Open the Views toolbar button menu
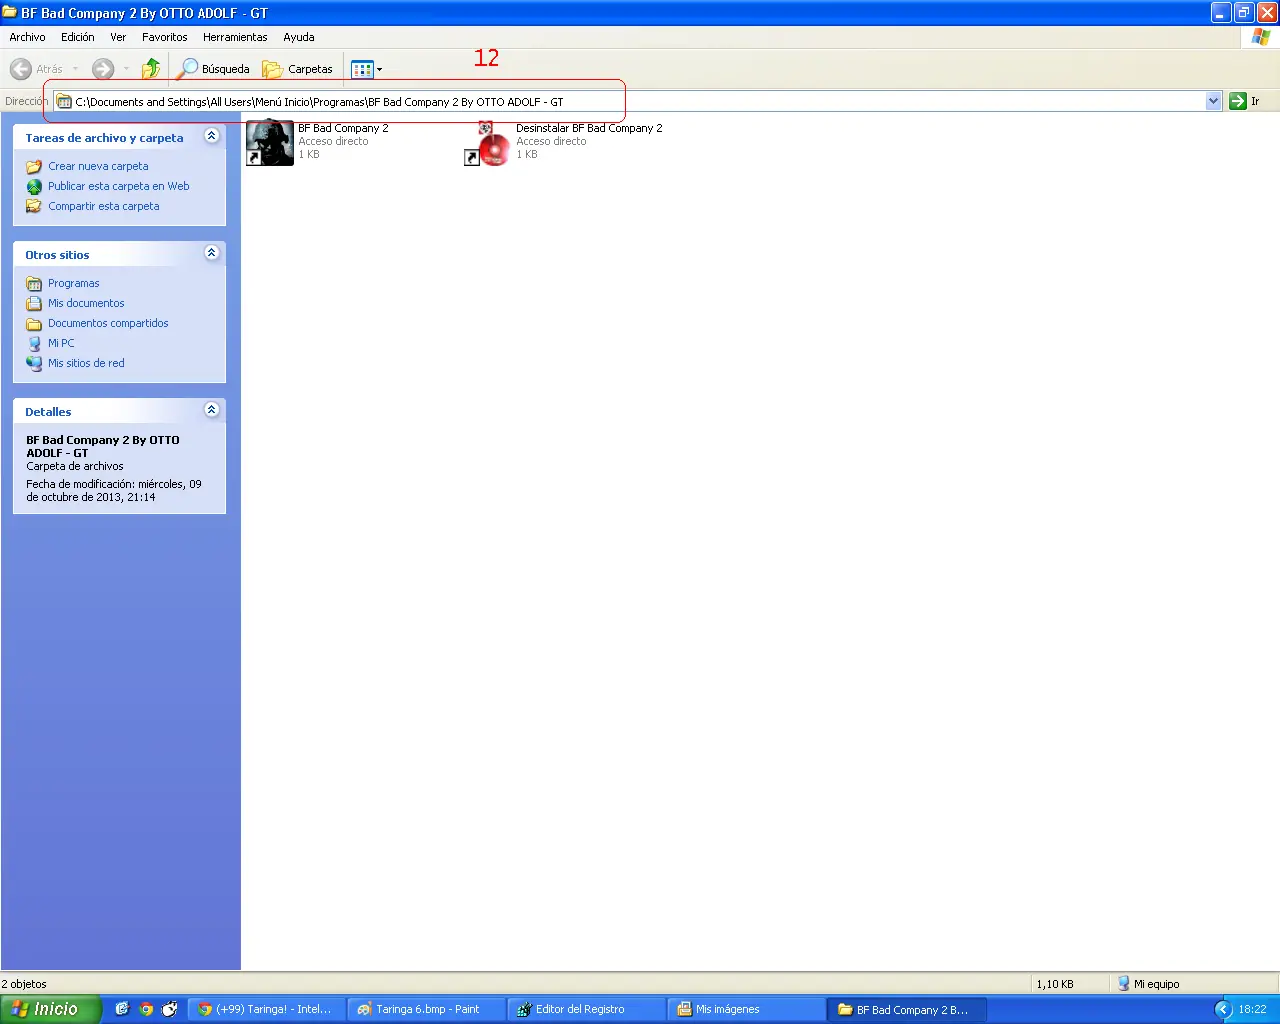This screenshot has width=1280, height=1024. click(x=367, y=69)
